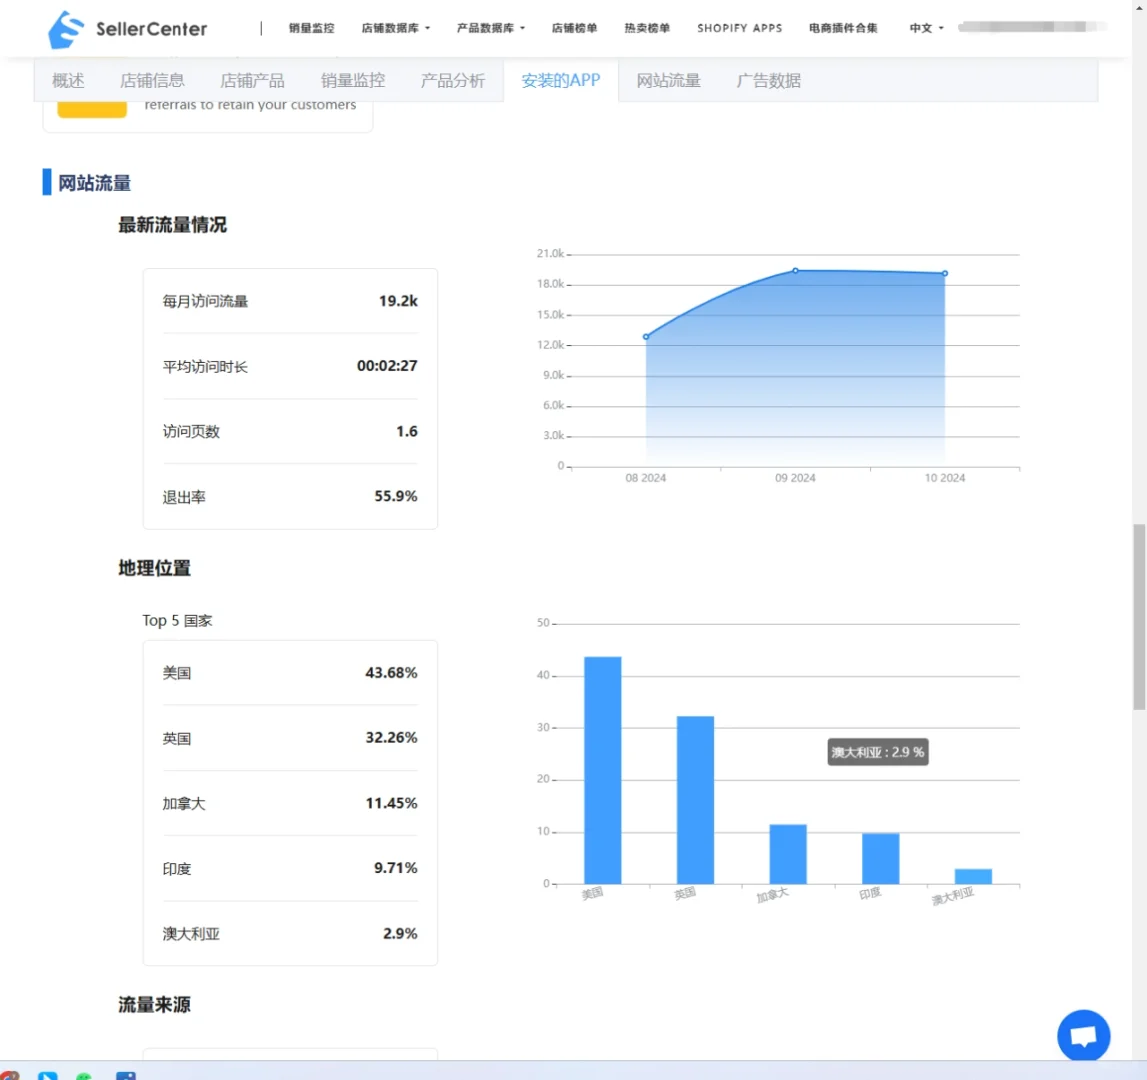The image size is (1147, 1080).
Task: Open 热卖榜单 from the top menu
Action: 647,28
